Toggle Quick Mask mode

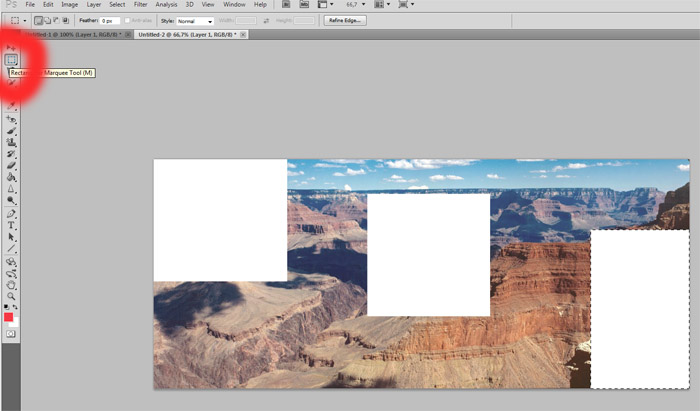(11, 334)
